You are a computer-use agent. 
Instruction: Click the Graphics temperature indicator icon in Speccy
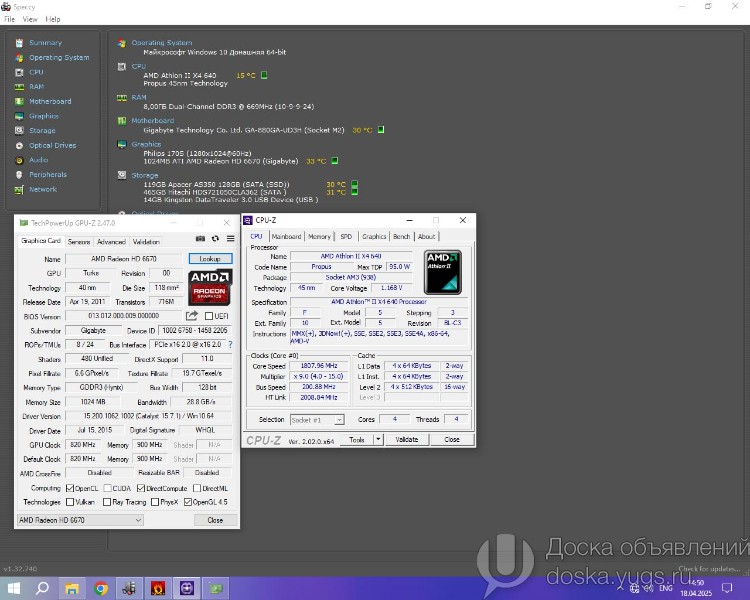click(x=335, y=161)
